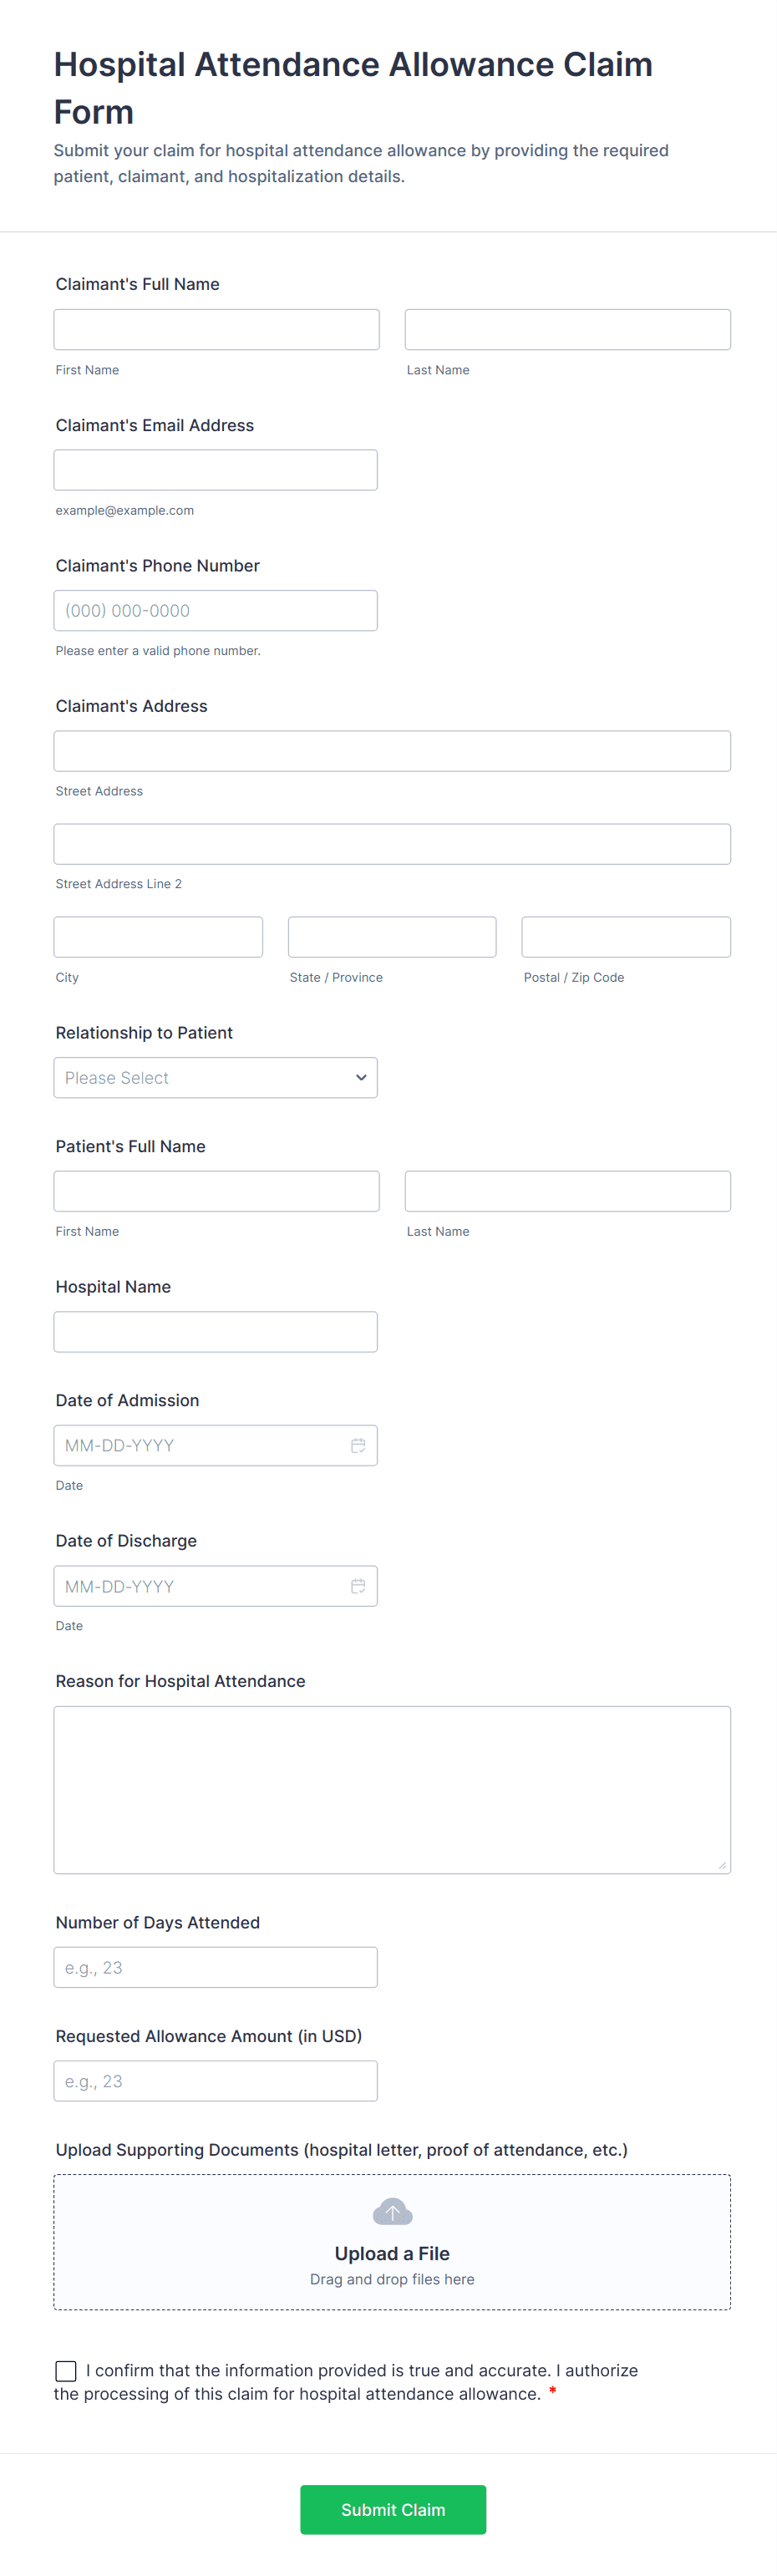Open the Date of Admission calendar icon
Screen dimensions: 777x2576
coord(358,1445)
